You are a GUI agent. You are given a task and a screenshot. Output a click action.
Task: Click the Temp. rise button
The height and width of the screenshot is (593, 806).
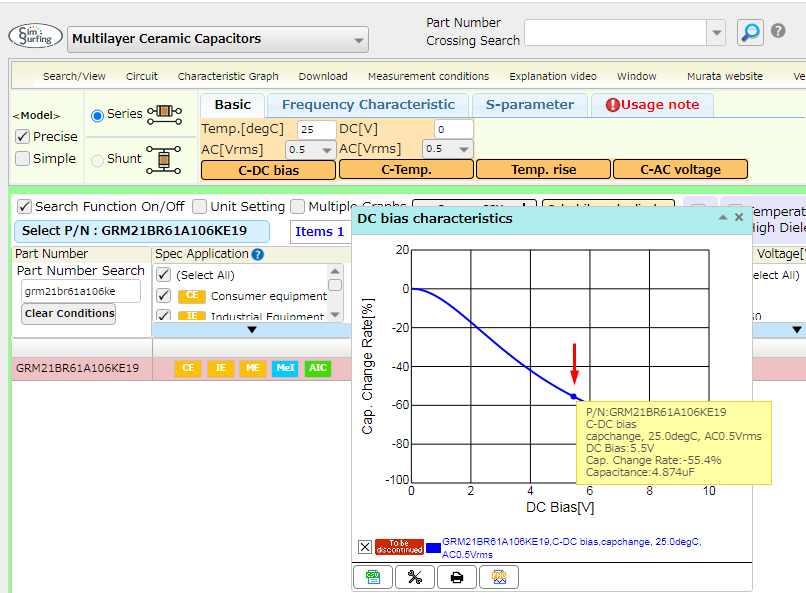click(543, 170)
